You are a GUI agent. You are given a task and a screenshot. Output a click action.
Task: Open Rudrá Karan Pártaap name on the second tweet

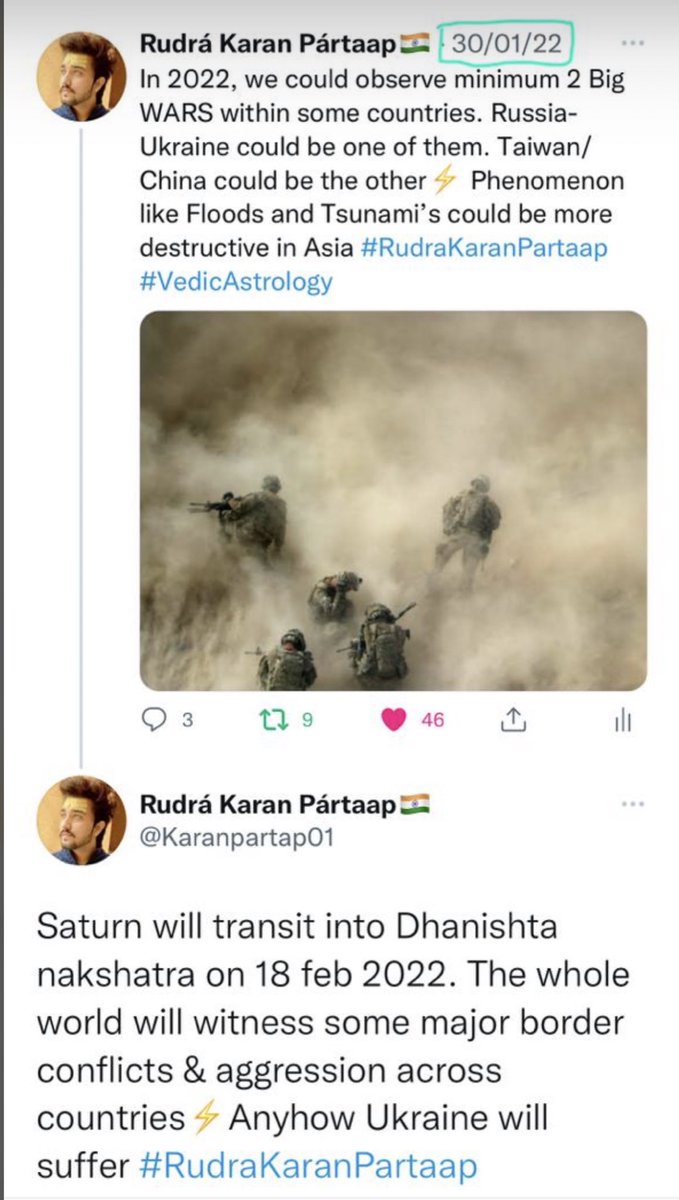(x=268, y=804)
